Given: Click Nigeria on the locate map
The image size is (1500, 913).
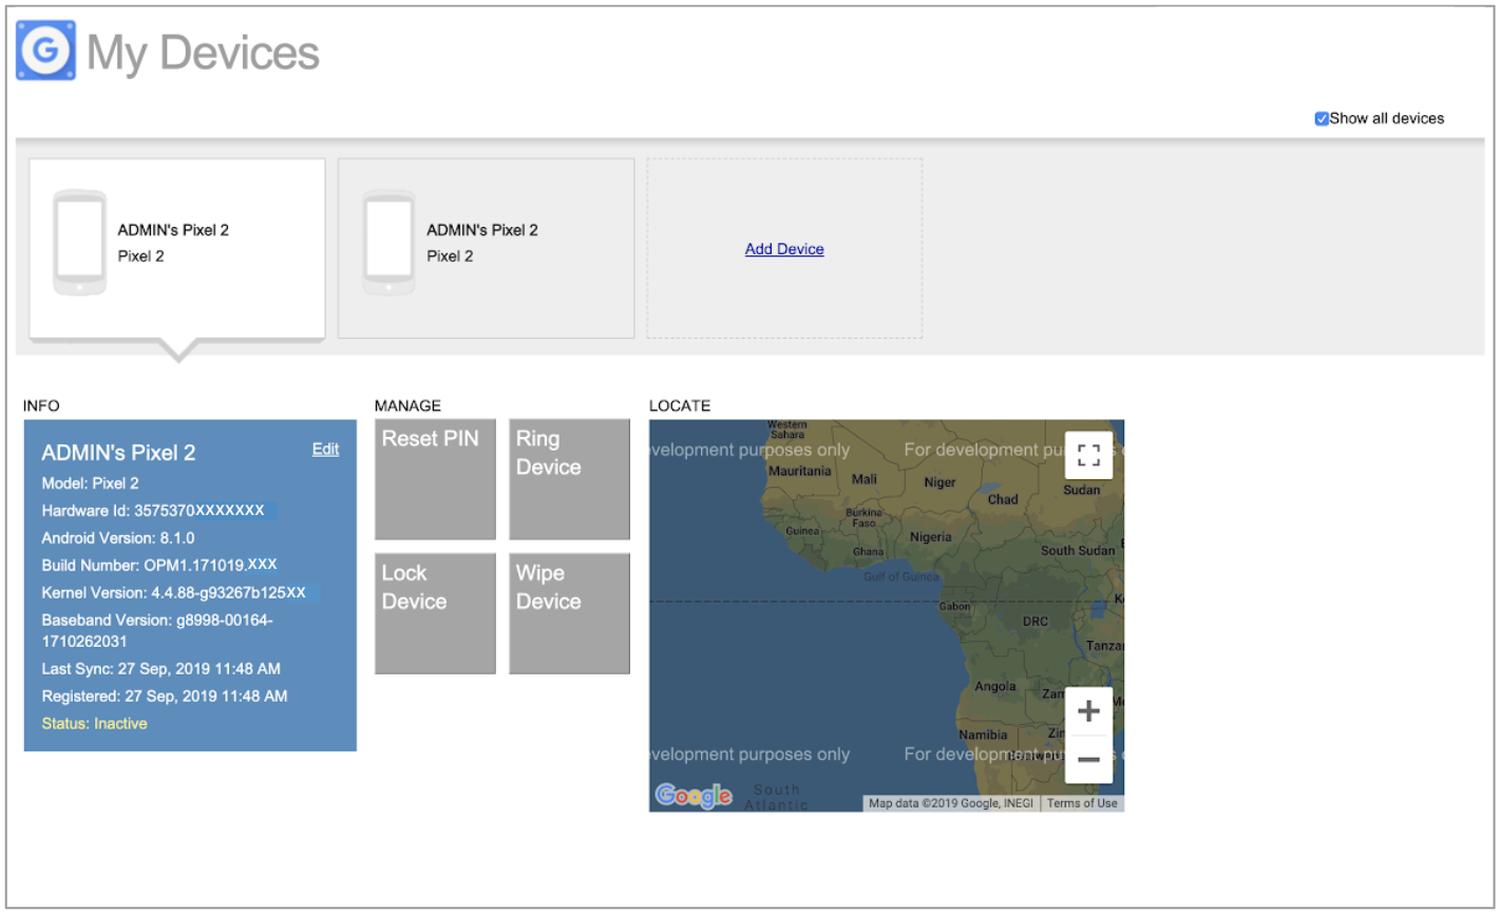Looking at the screenshot, I should (x=930, y=537).
